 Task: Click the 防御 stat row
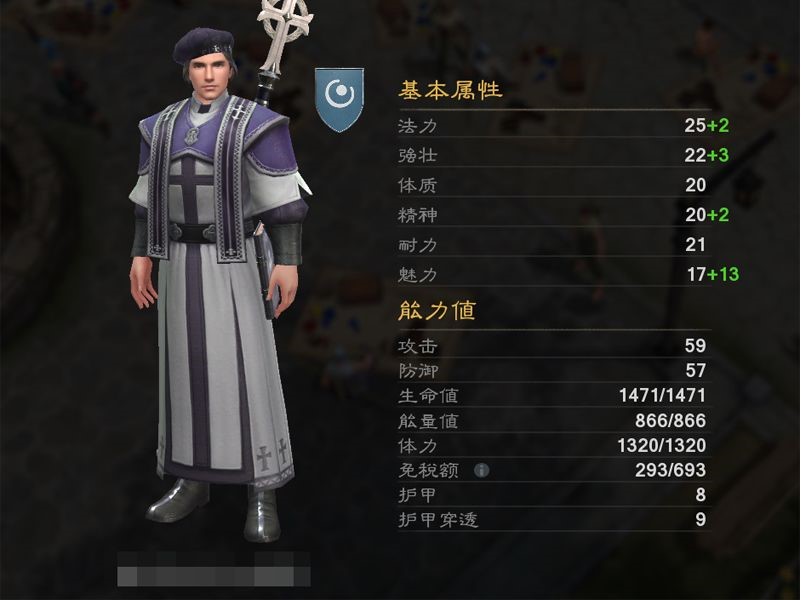[555, 370]
